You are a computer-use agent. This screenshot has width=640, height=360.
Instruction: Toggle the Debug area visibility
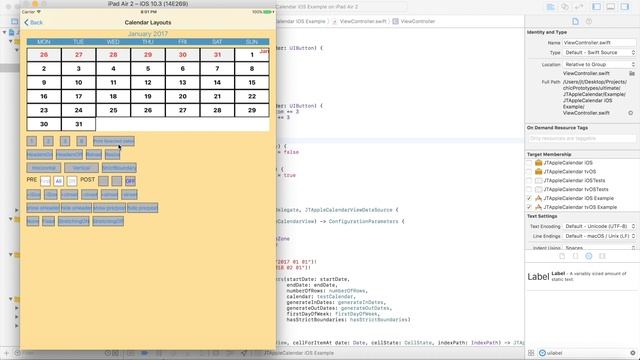(611, 7)
